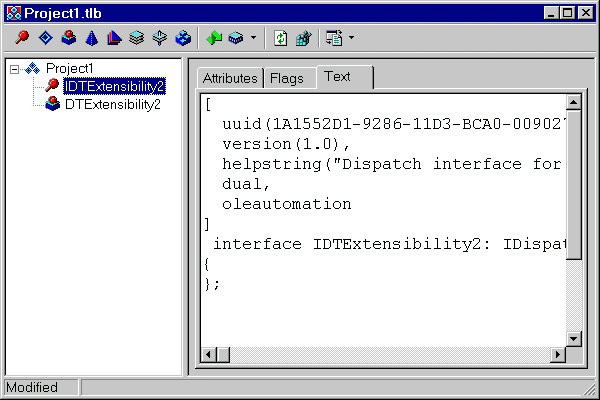Viewport: 600px width, 400px height.
Task: Click the New Union toolbar icon
Action: tap(159, 39)
